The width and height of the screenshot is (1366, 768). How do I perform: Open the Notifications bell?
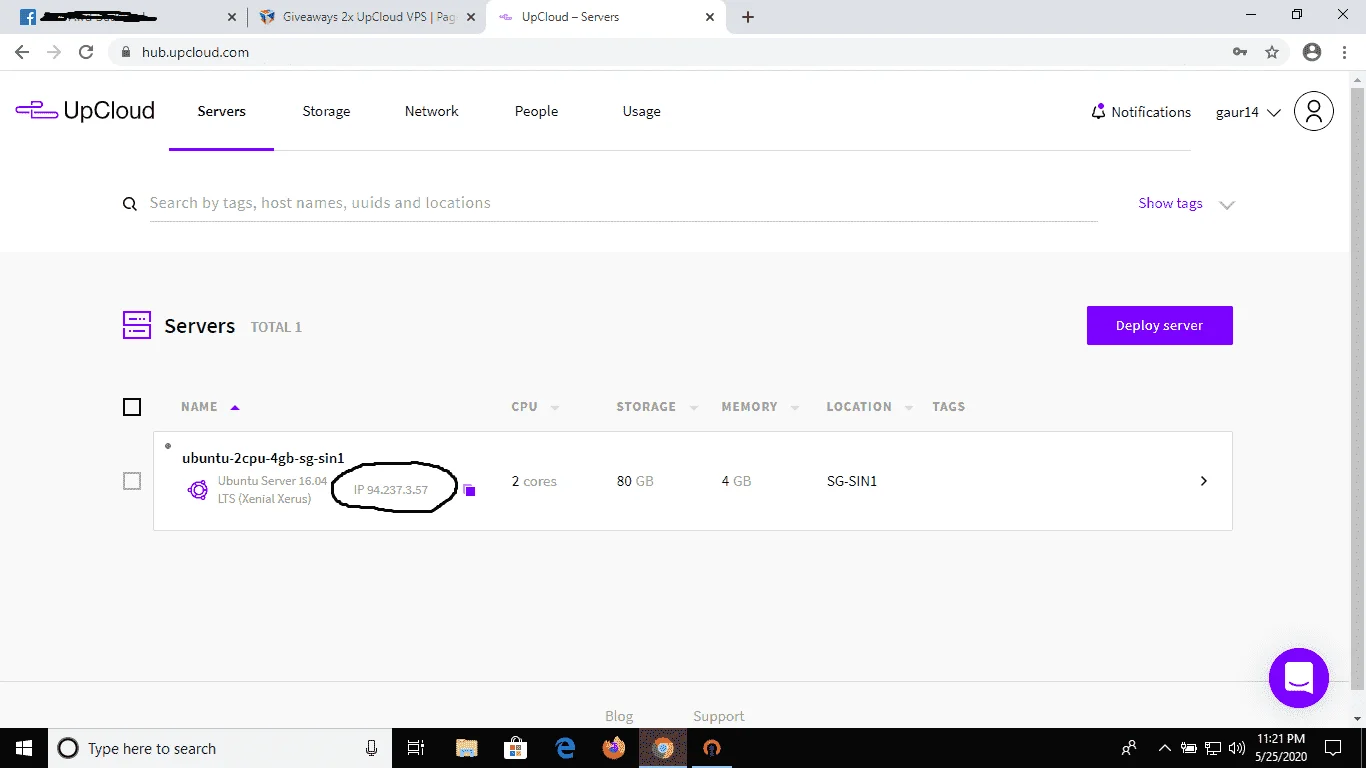[x=1098, y=111]
